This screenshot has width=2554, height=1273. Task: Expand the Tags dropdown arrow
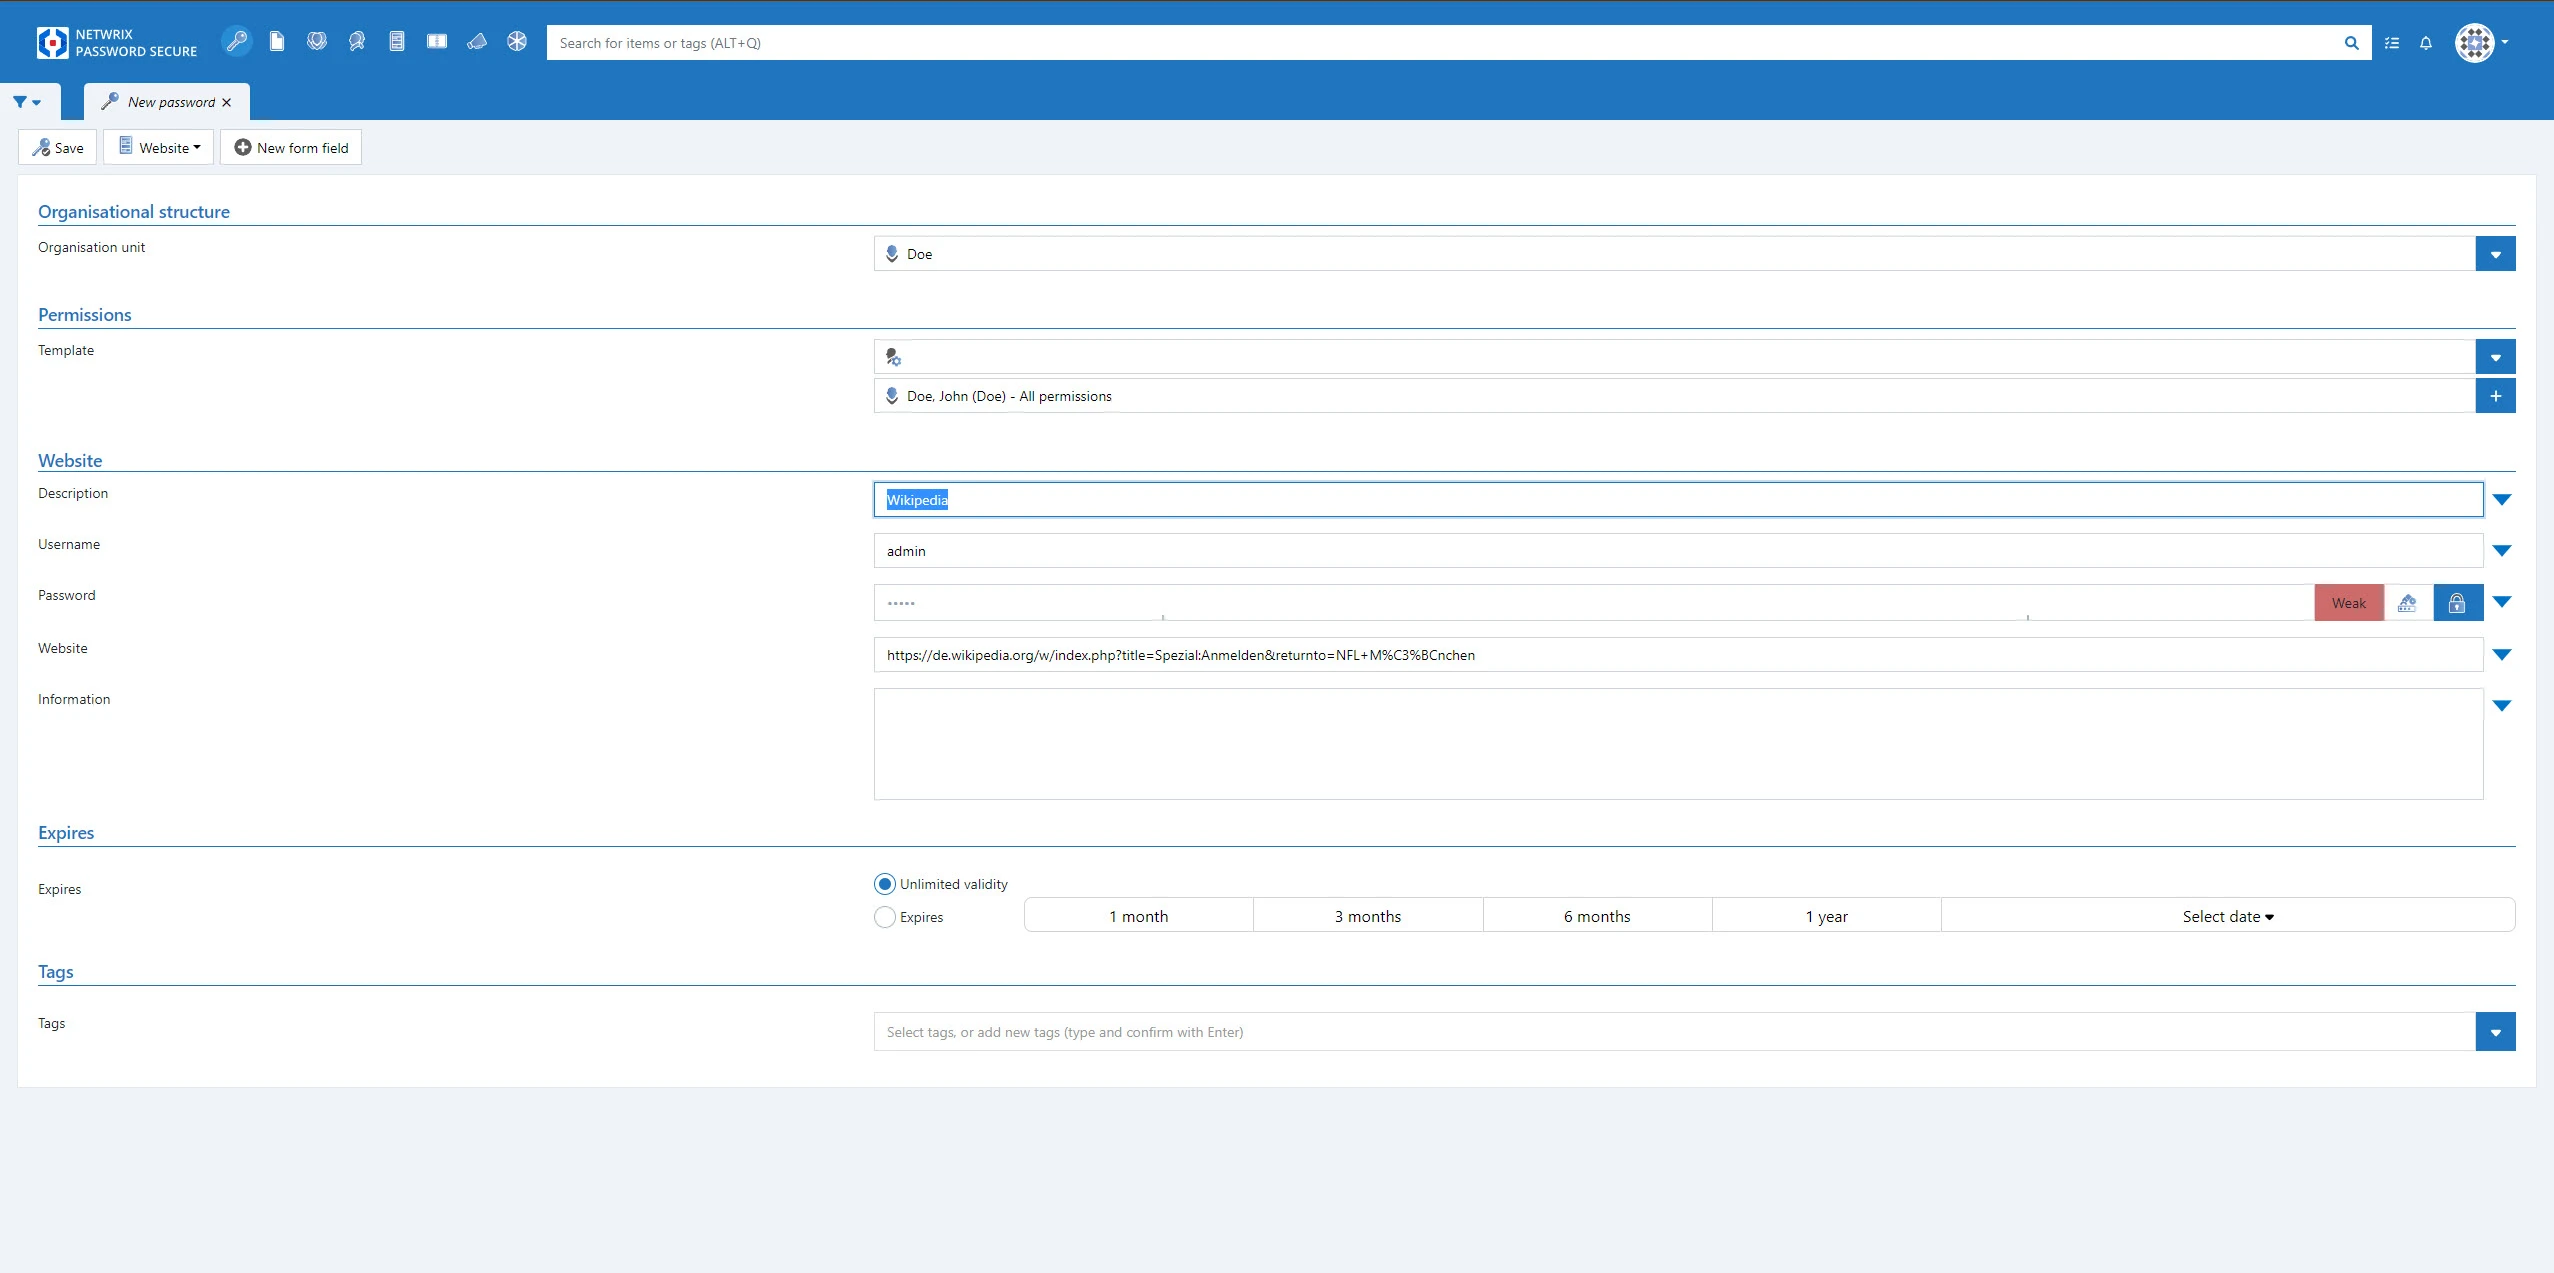(2495, 1032)
